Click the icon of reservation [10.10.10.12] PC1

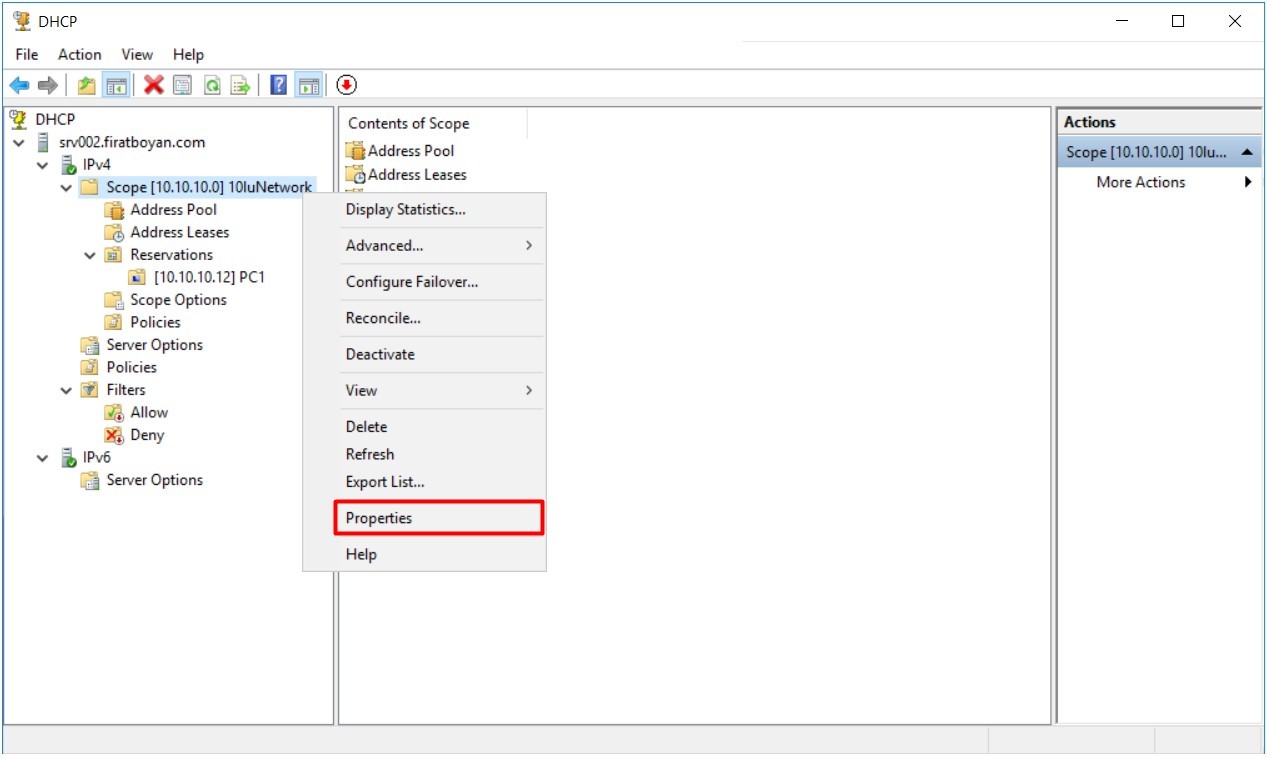138,277
